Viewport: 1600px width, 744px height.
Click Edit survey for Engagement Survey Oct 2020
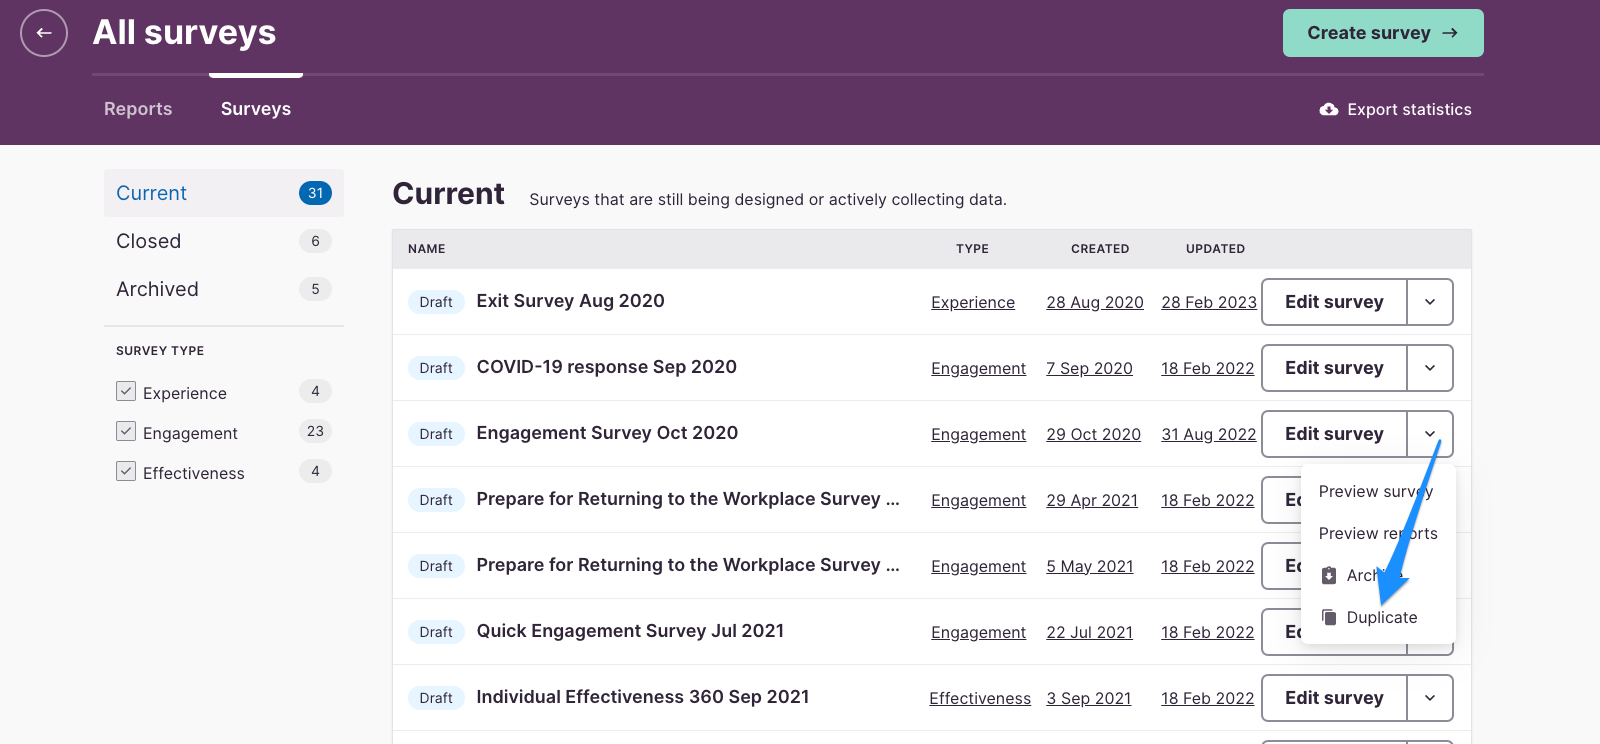(x=1334, y=434)
